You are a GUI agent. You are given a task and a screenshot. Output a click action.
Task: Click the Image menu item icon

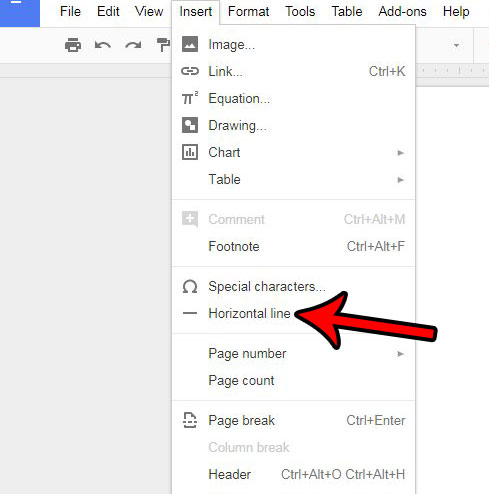click(x=190, y=44)
